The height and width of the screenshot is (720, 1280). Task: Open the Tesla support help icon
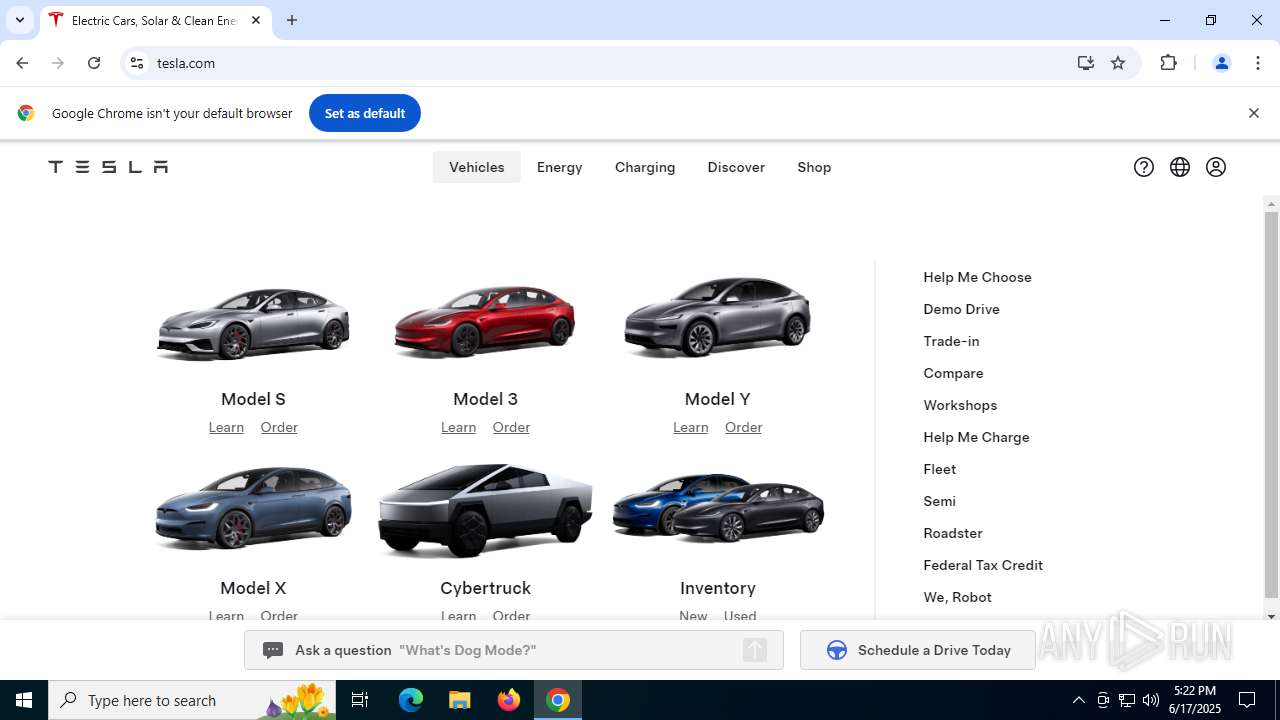coord(1144,167)
